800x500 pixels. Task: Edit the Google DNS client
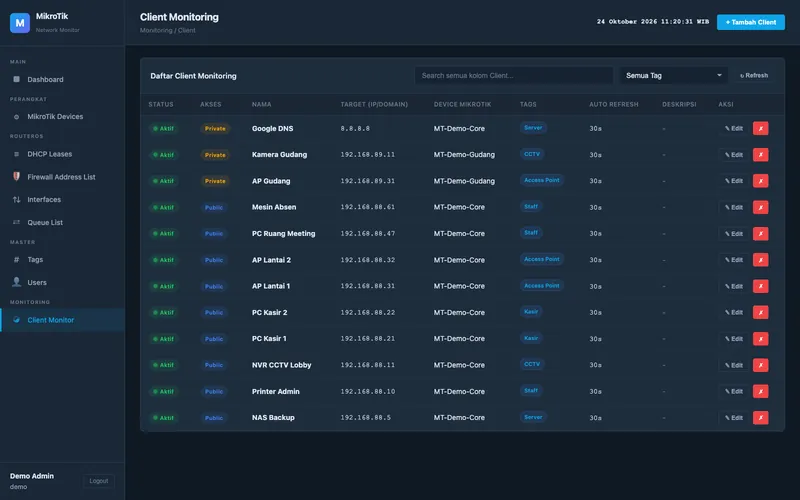coord(734,129)
